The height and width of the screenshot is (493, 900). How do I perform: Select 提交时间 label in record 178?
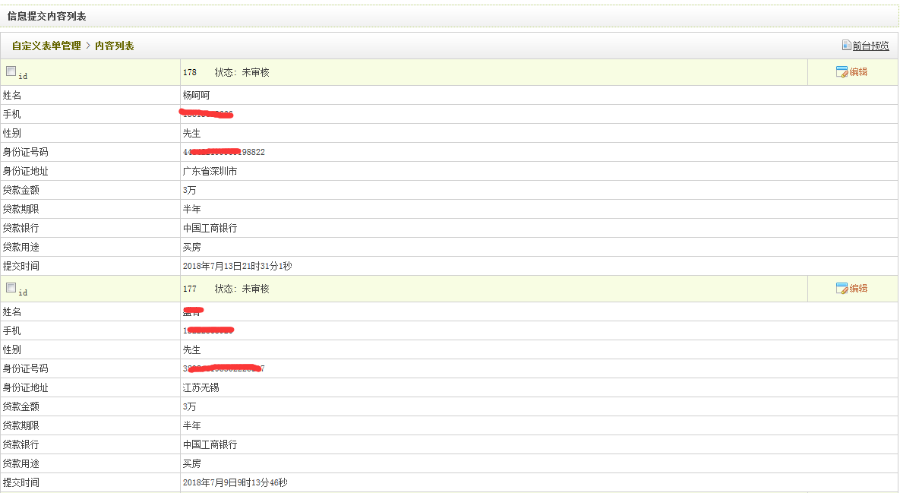(21, 266)
